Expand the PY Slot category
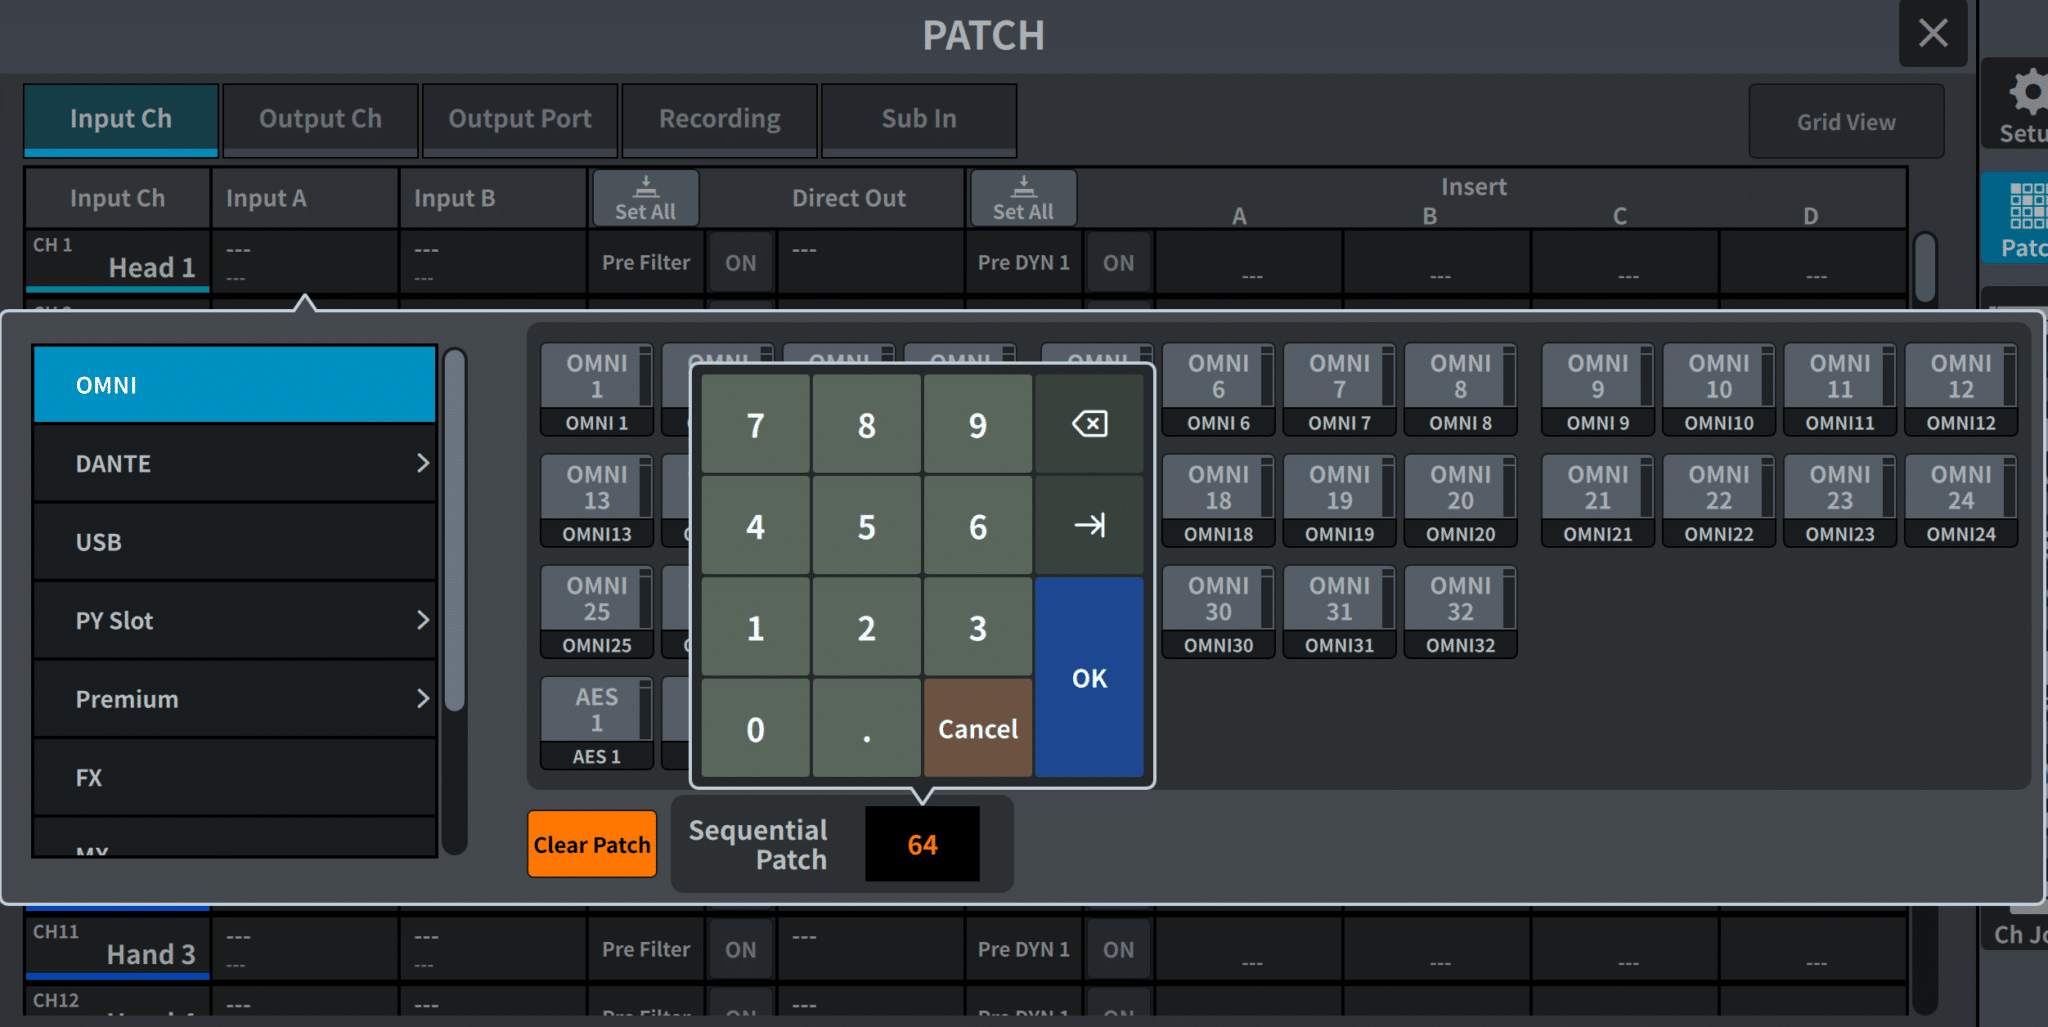2048x1027 pixels. pos(234,621)
